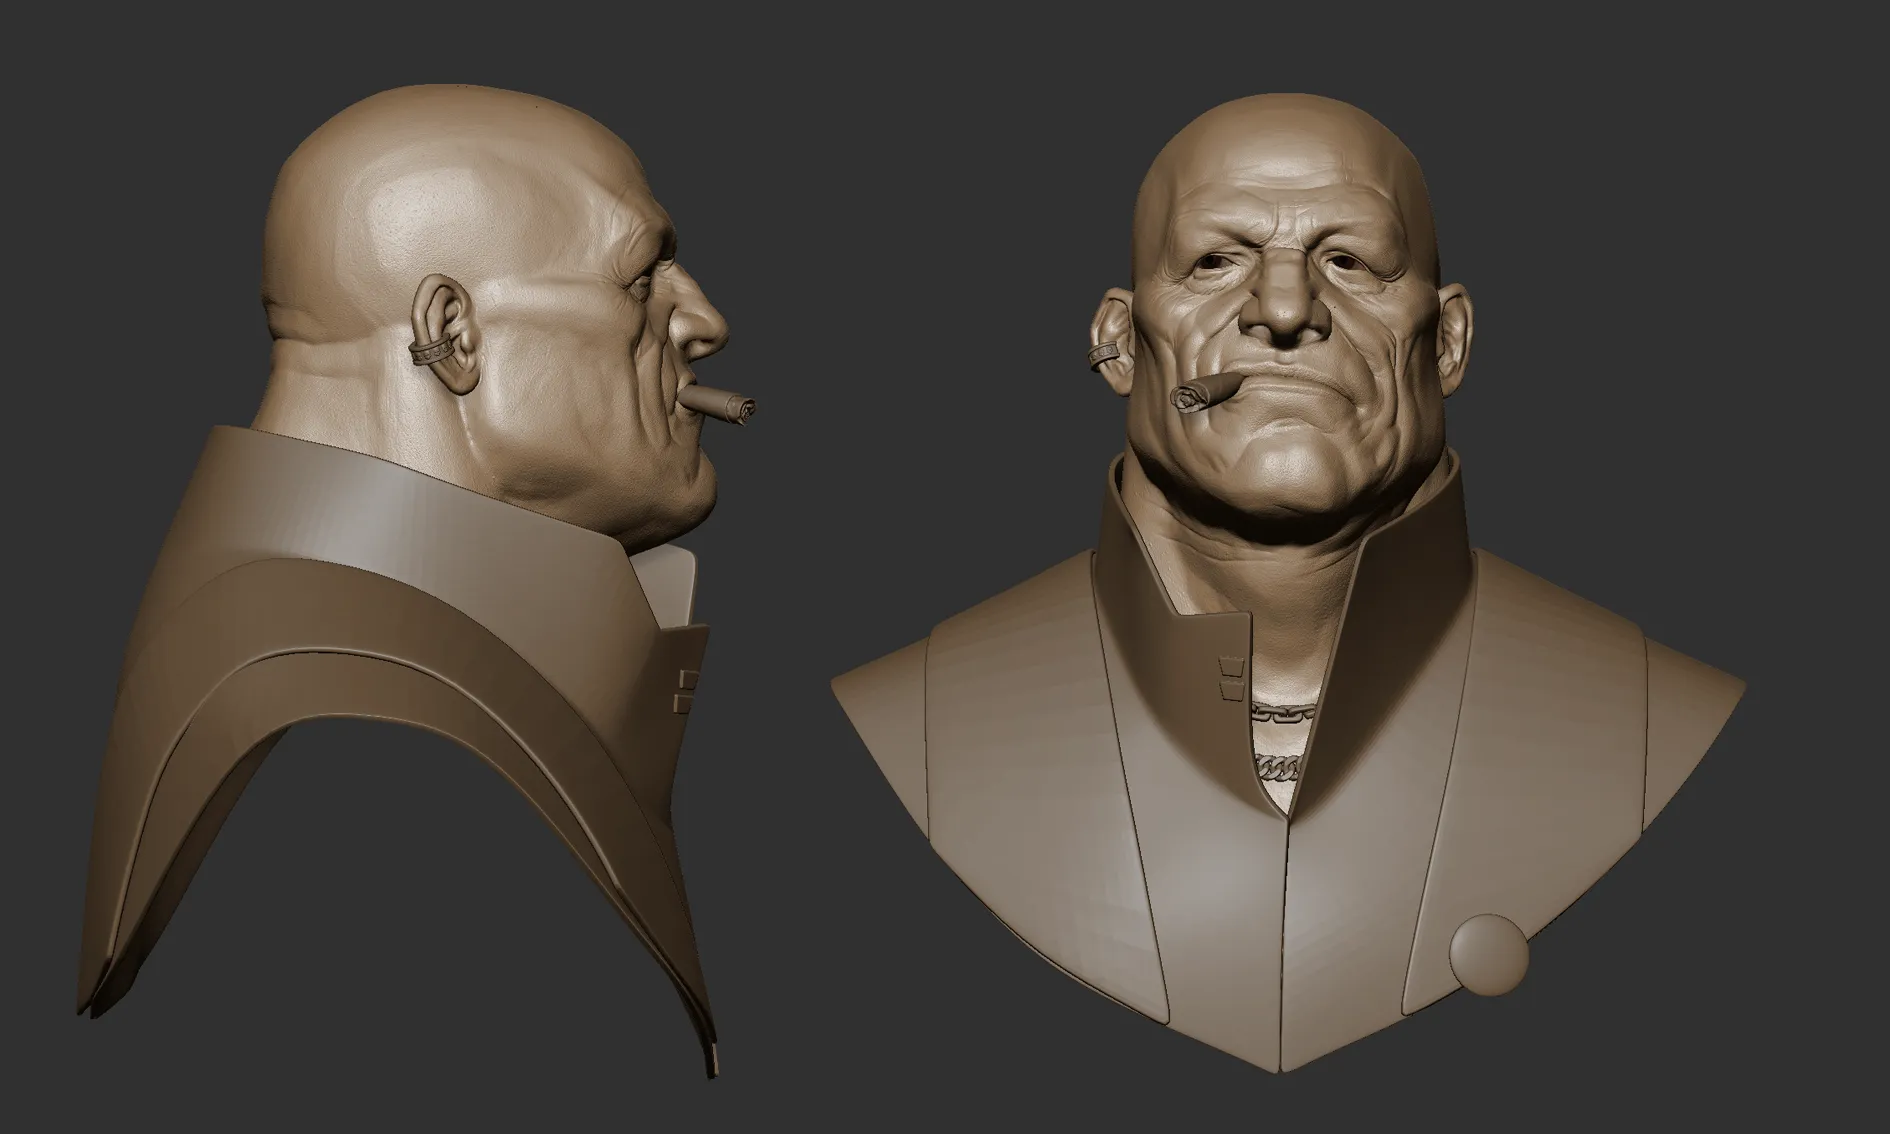Select the ear ring on the front-view bust
Viewport: 1890px width, 1134px height.
1104,355
